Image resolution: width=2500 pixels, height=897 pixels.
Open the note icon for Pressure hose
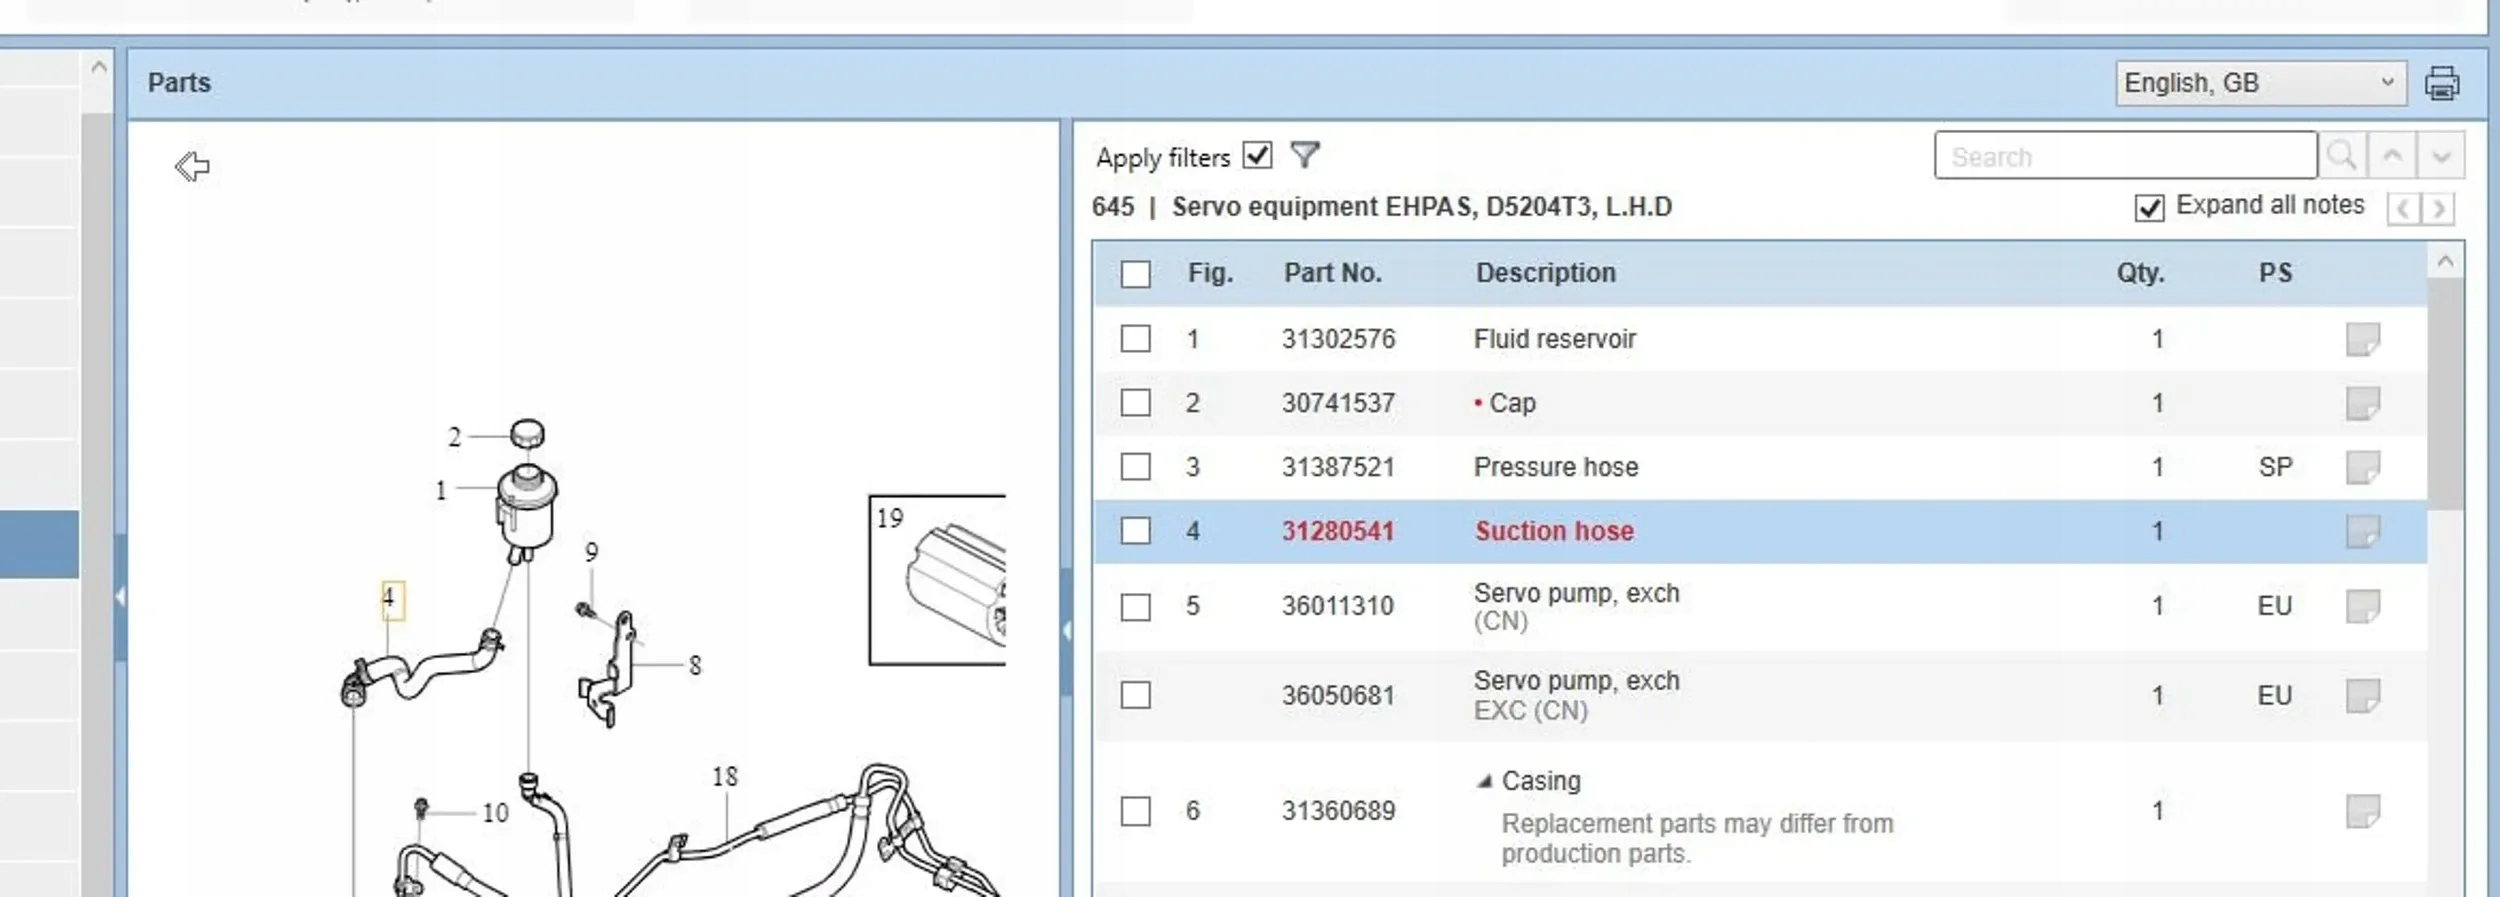(2363, 467)
